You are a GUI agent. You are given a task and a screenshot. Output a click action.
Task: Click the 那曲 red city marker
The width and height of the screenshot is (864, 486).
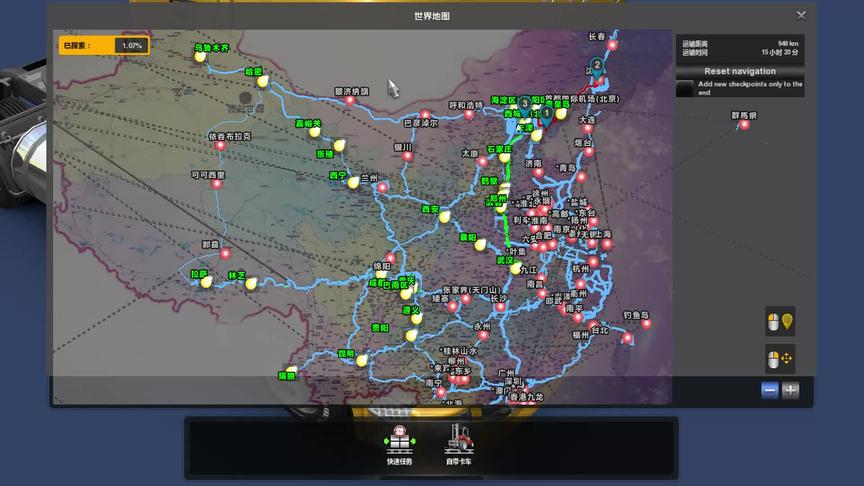point(225,254)
